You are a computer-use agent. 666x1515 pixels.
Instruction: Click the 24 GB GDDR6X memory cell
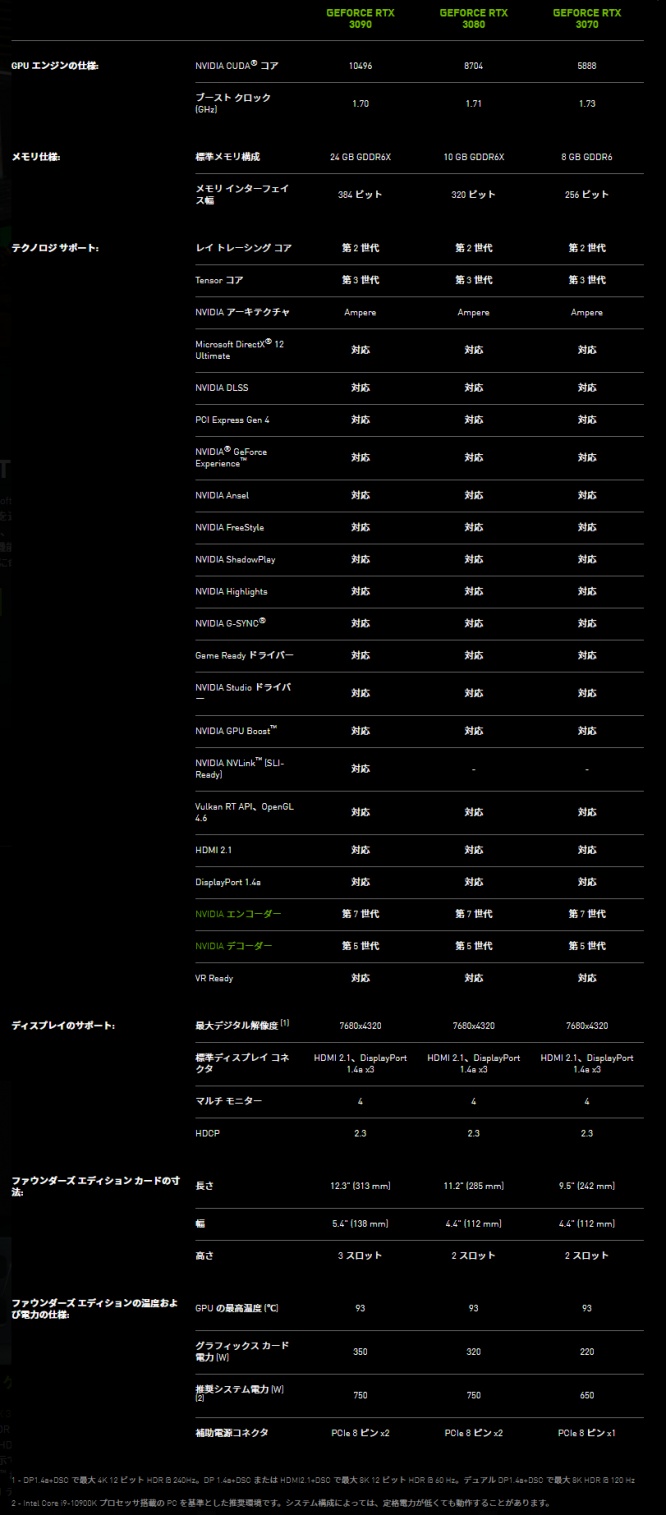click(x=360, y=157)
